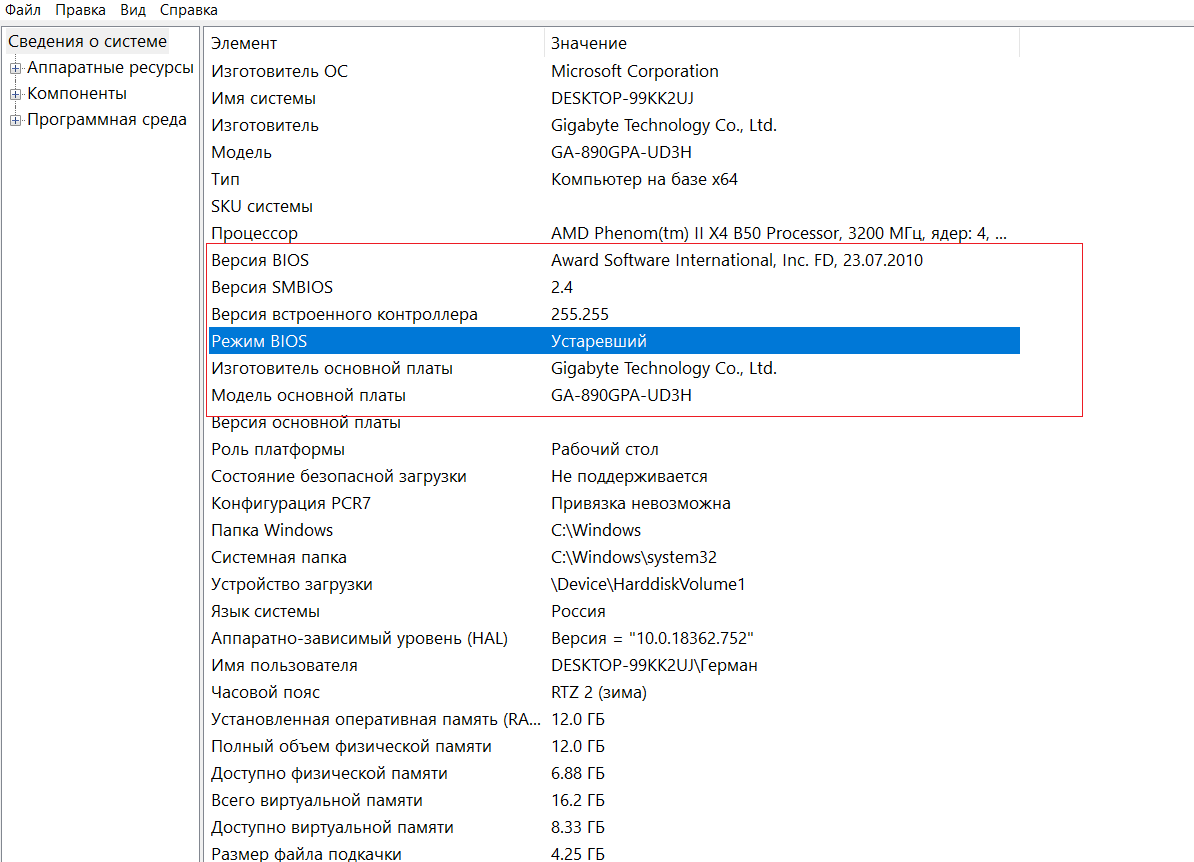Select the Тип row
1194x862 pixels.
pyautogui.click(x=614, y=179)
